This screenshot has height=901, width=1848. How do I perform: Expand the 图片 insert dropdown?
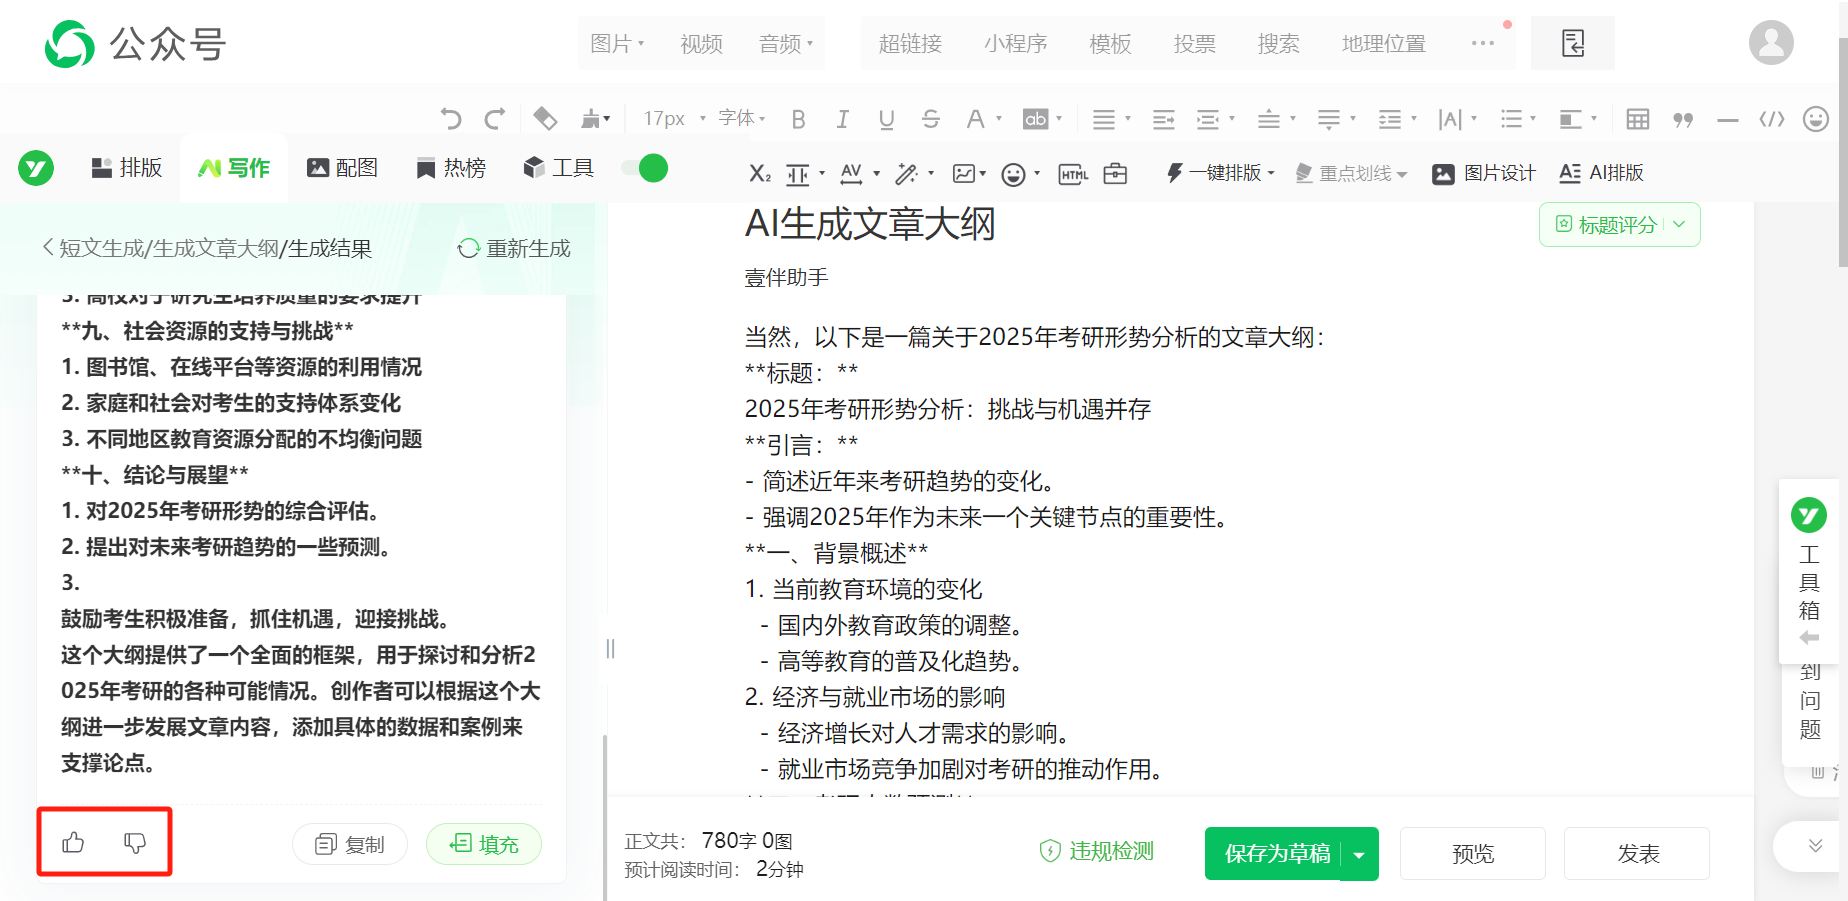pos(617,43)
